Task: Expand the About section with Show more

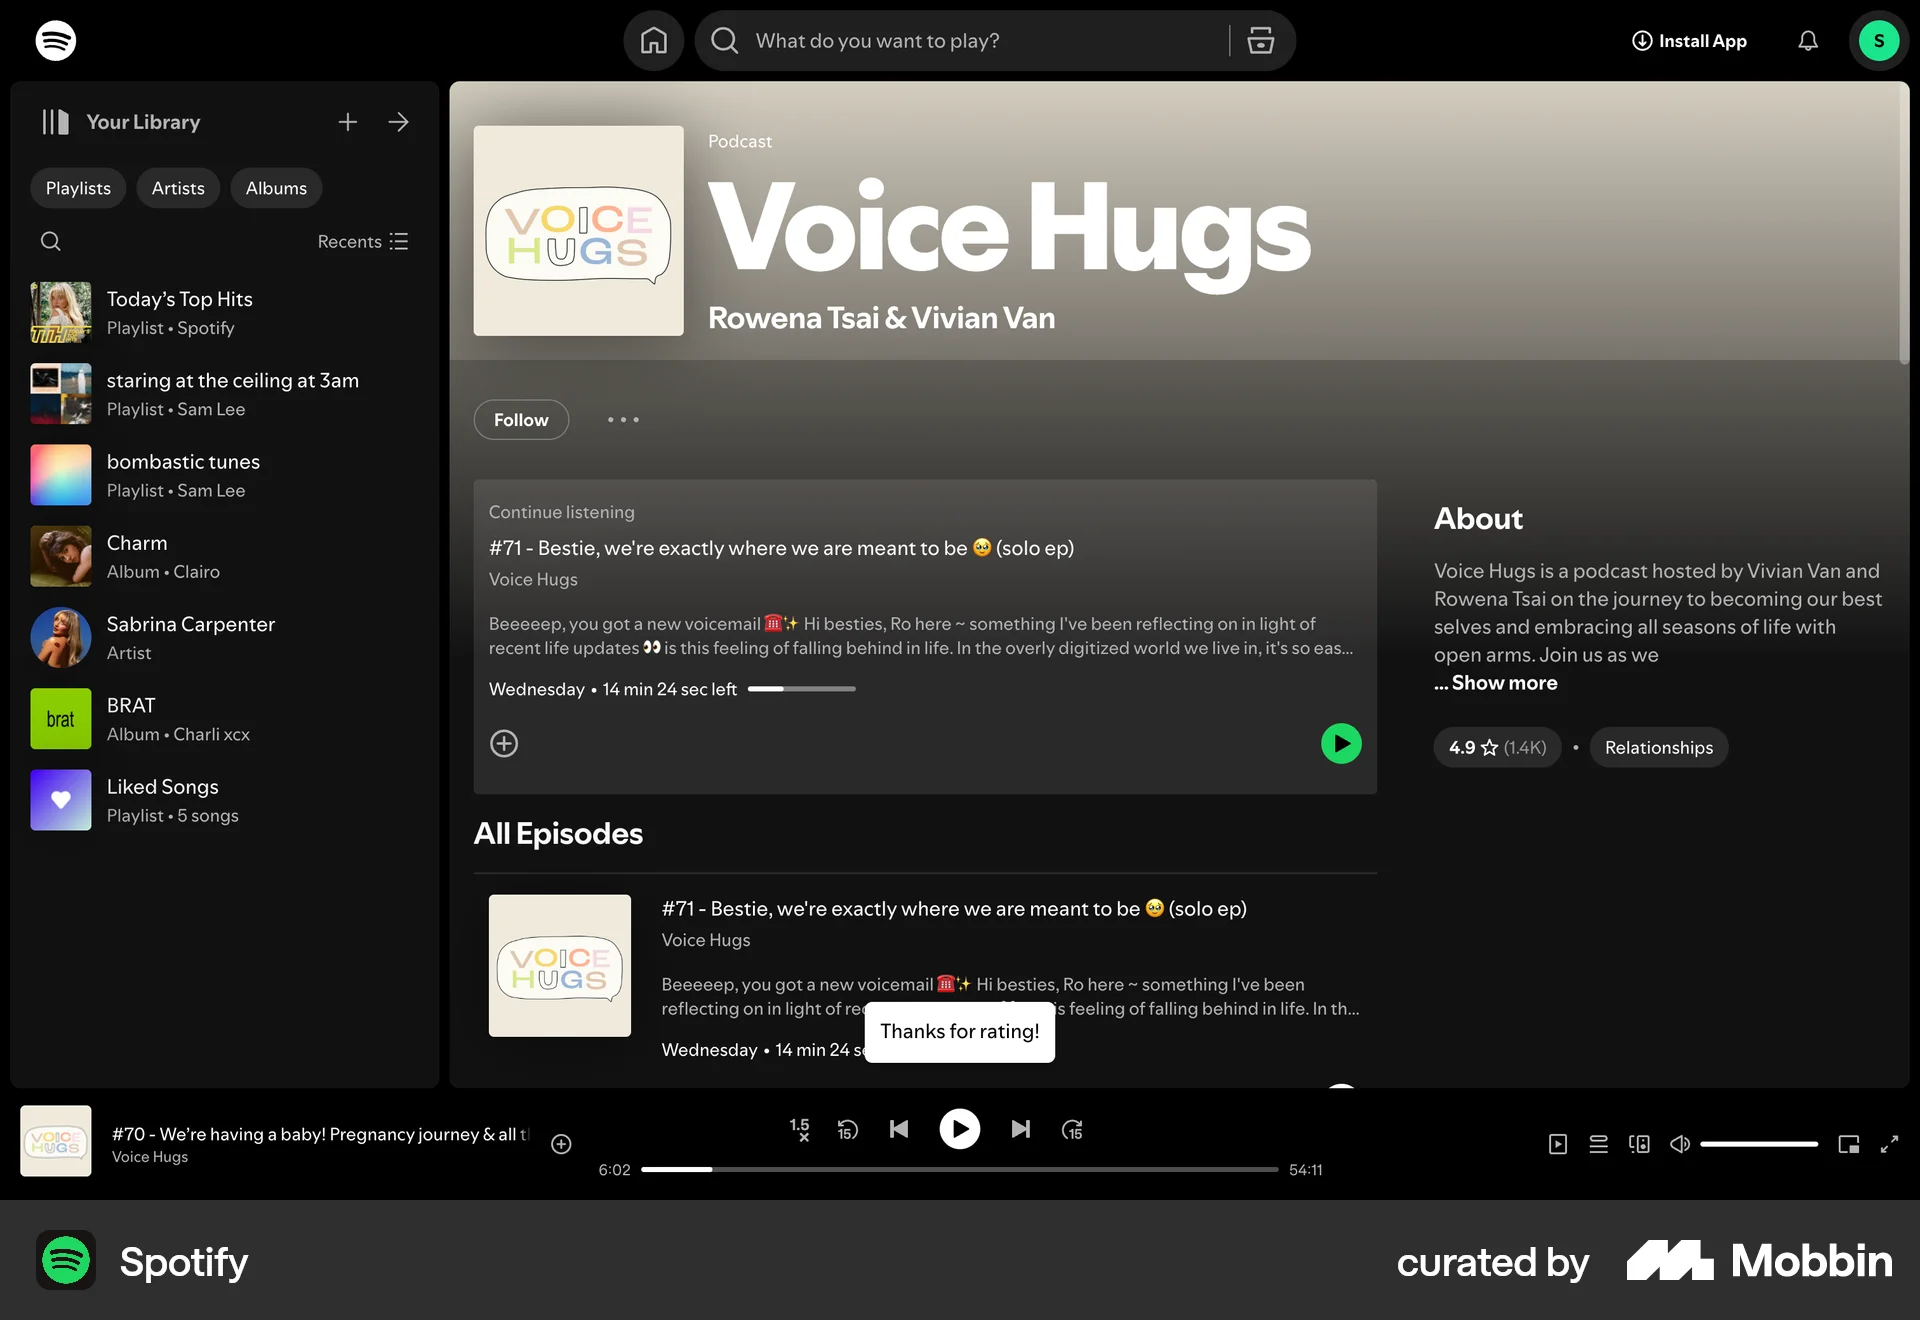Action: click(1495, 683)
